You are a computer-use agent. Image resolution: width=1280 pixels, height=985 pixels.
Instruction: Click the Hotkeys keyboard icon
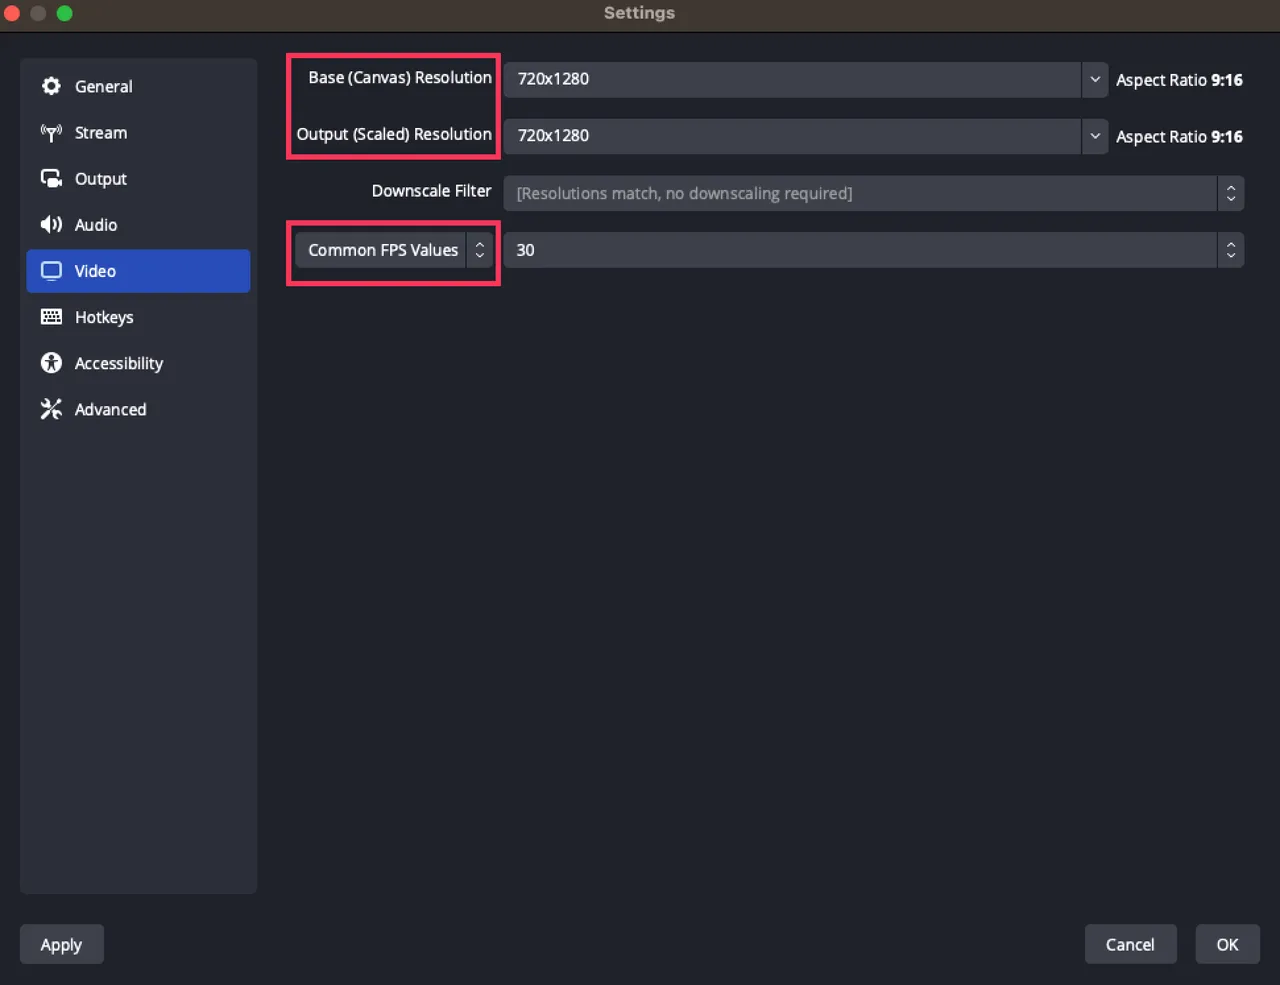[x=51, y=317]
